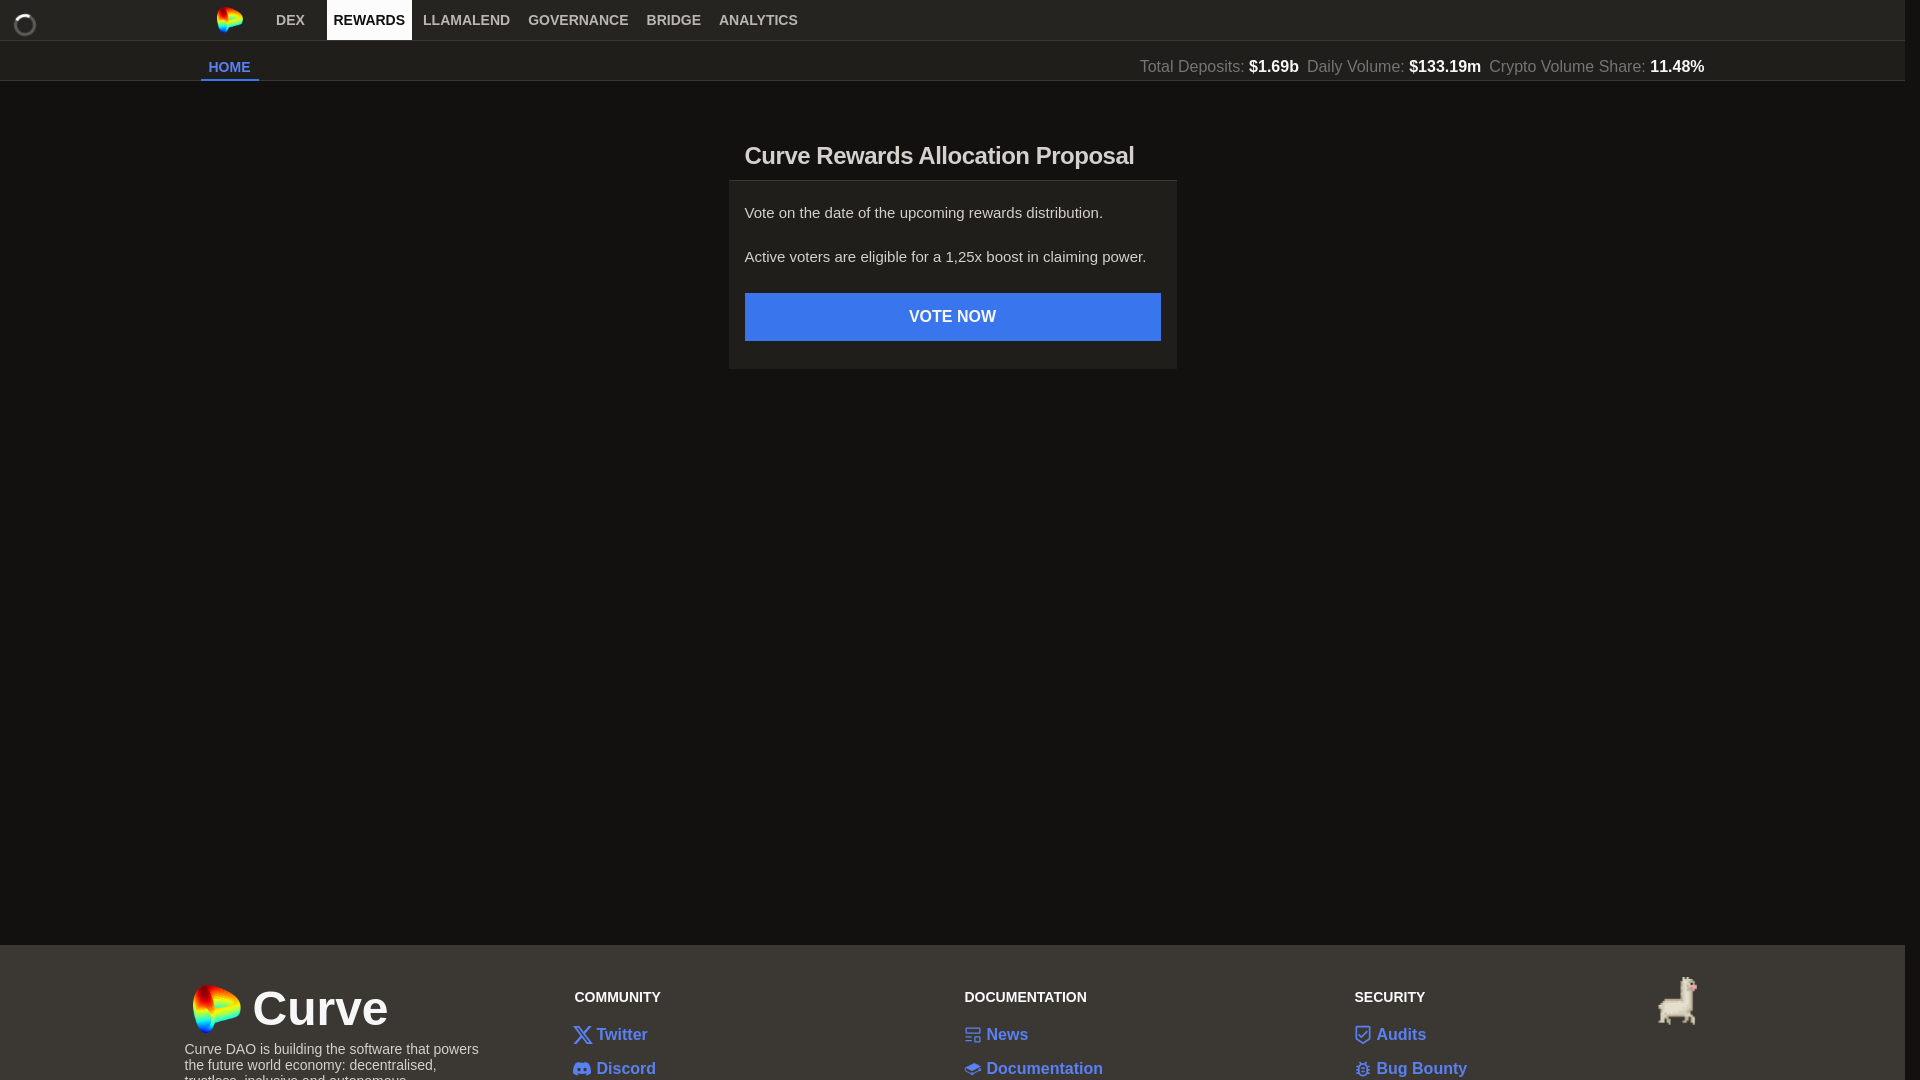Viewport: 1920px width, 1080px height.
Task: Click the DOCUMENTATION footer heading
Action: (1025, 997)
